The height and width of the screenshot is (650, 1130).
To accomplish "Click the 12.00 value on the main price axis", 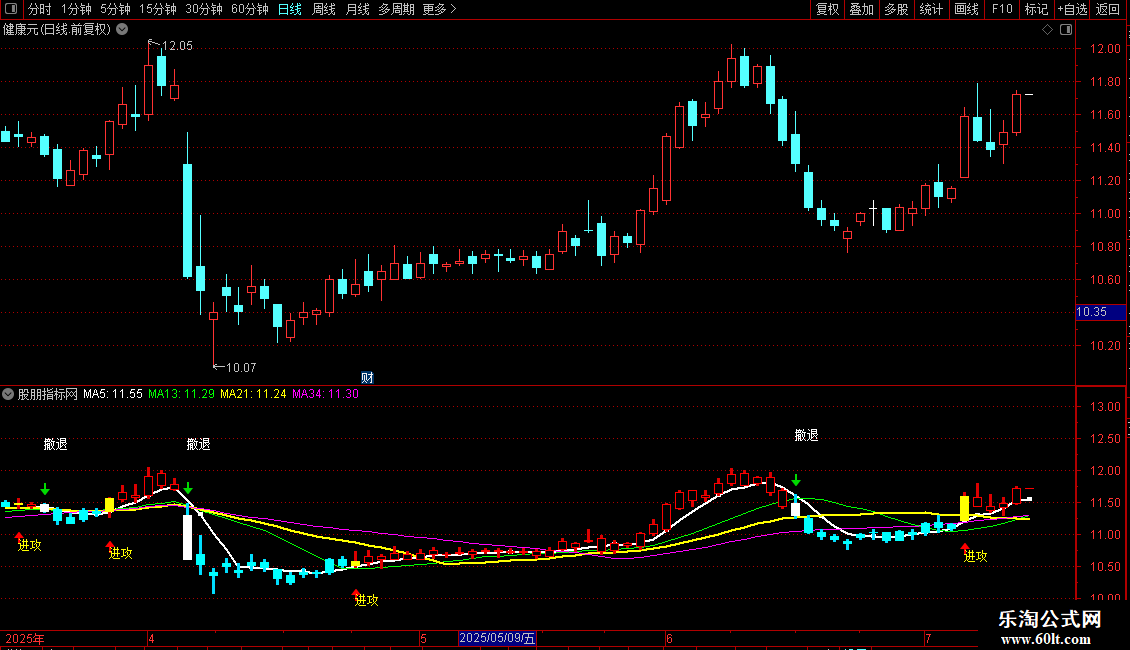I will (x=1105, y=49).
